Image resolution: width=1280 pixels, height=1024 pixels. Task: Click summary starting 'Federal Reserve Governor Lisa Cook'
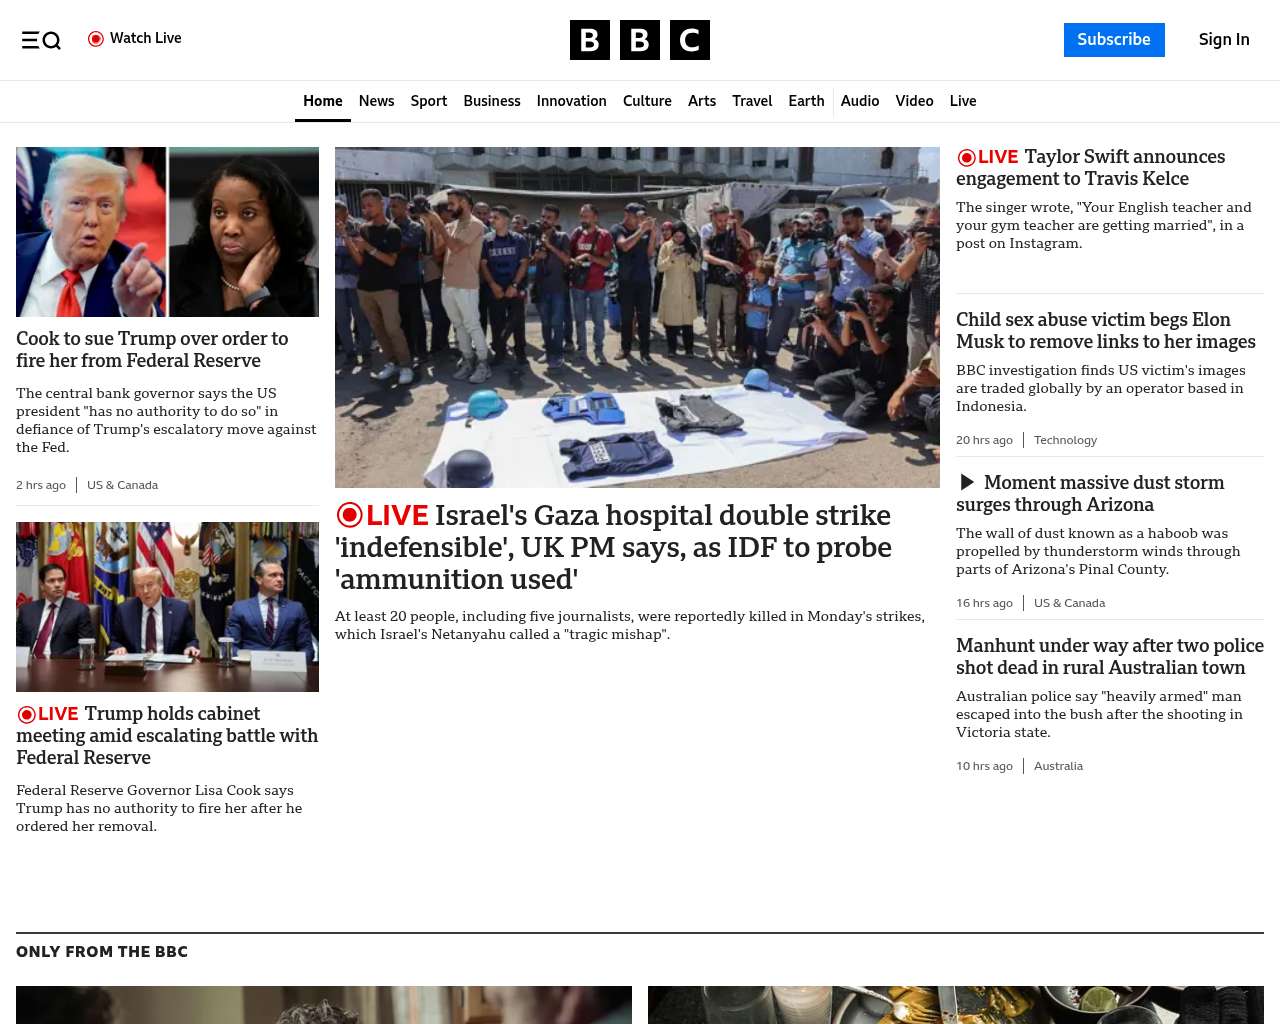click(x=159, y=808)
